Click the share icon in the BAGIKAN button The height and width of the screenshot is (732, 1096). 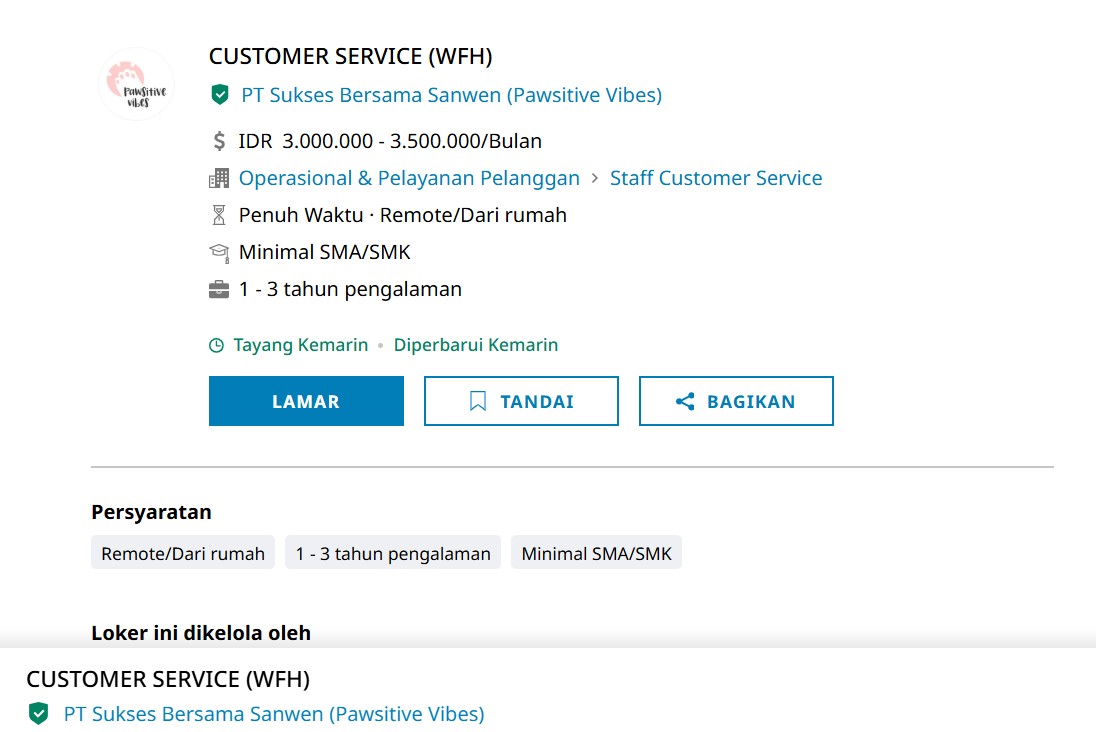685,401
